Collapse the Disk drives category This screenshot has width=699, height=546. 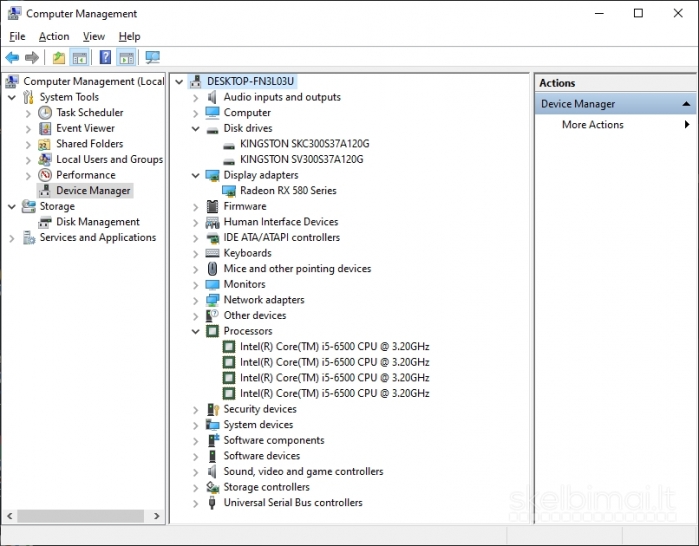tap(195, 129)
